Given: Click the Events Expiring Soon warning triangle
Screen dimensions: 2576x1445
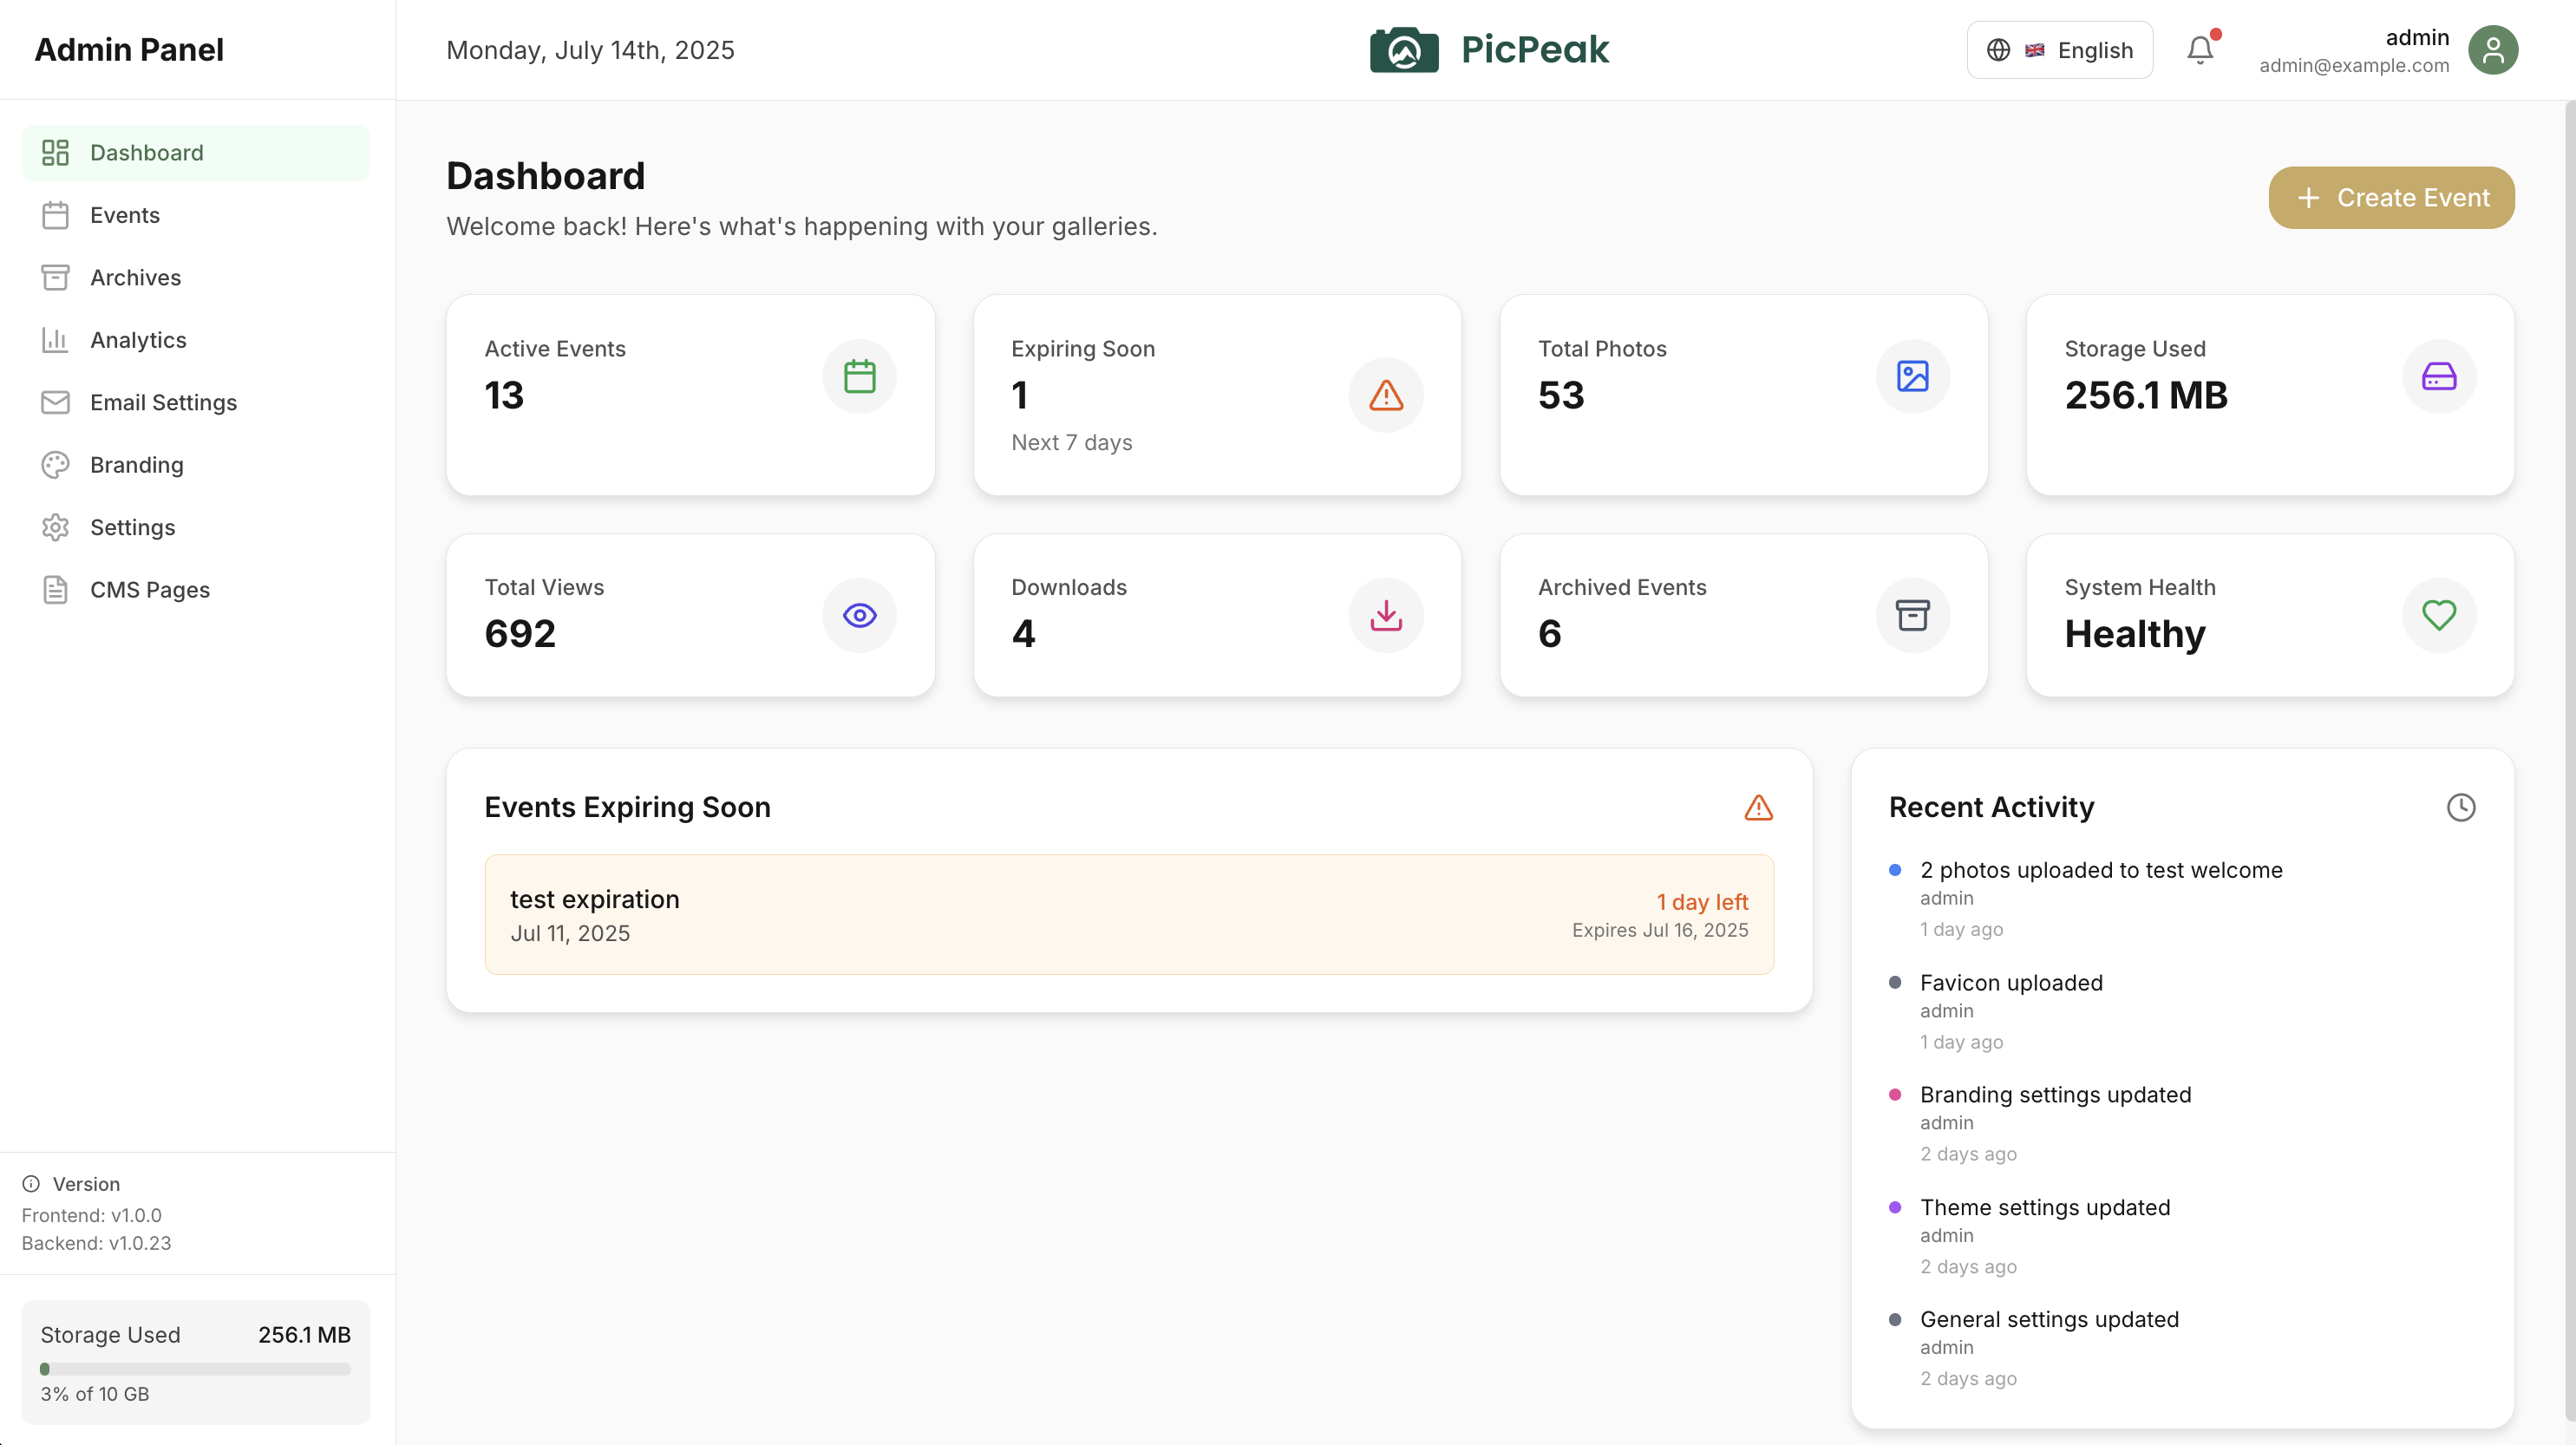Looking at the screenshot, I should pyautogui.click(x=1758, y=808).
